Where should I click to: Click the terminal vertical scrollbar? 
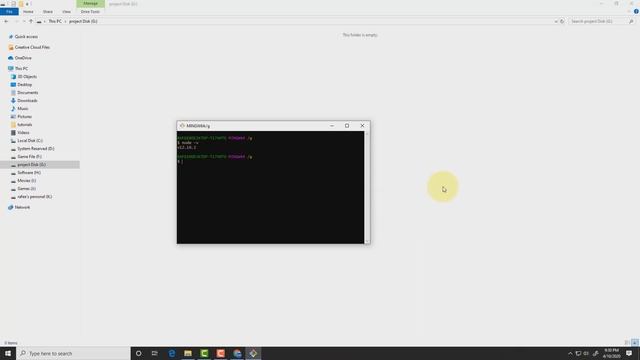[367, 187]
